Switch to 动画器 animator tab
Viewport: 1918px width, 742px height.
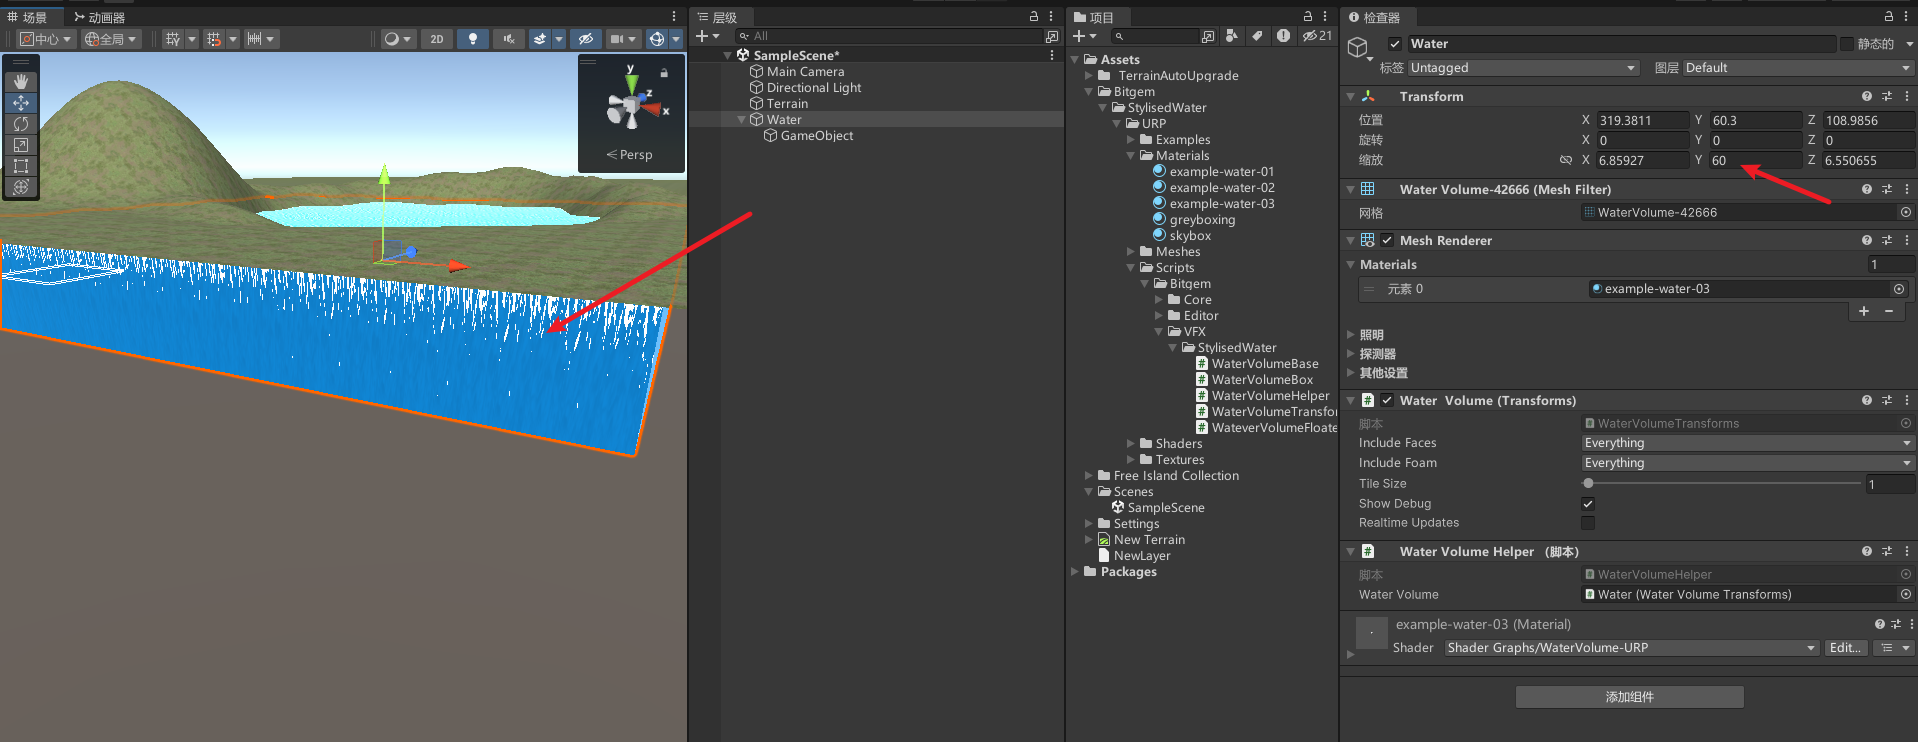[99, 17]
